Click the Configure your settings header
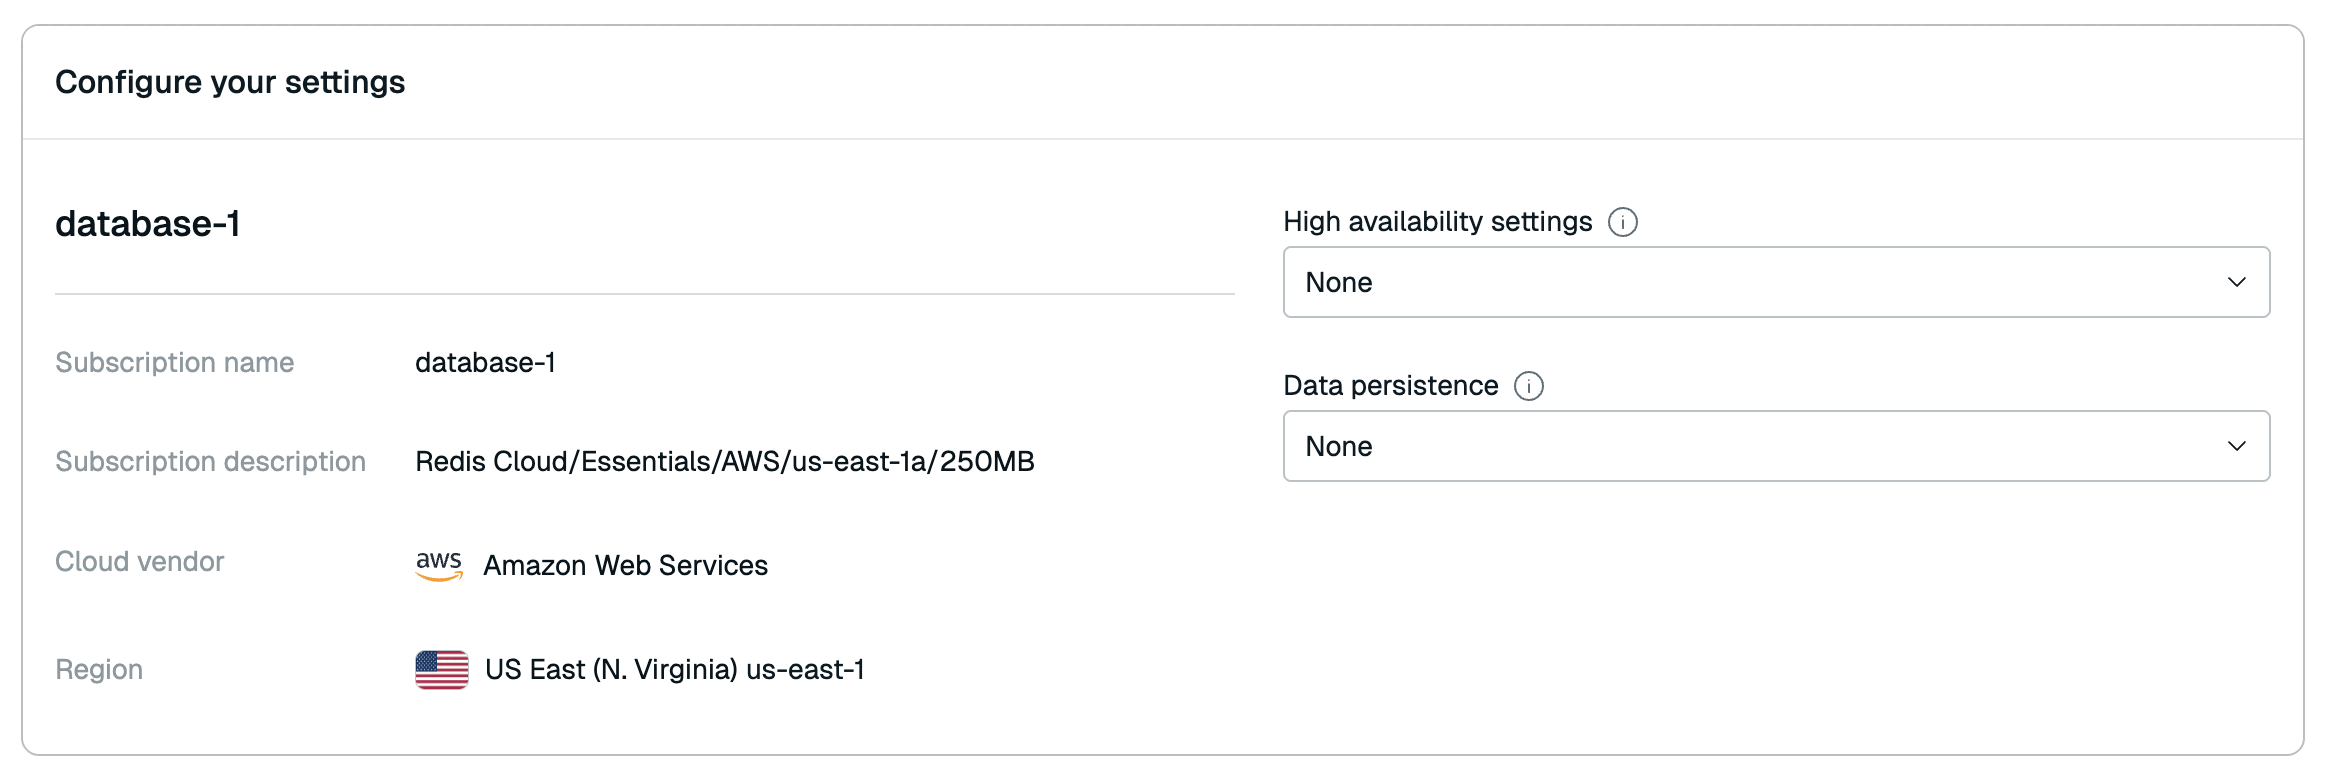The height and width of the screenshot is (782, 2344). tap(230, 82)
